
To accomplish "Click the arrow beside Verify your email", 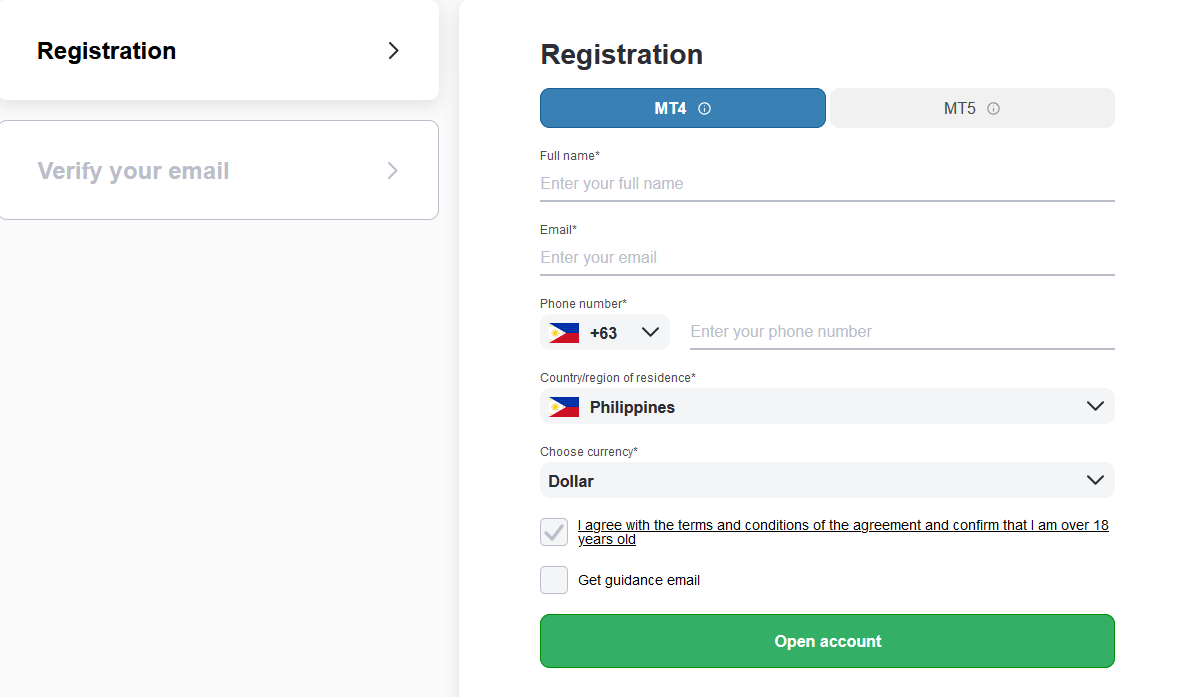I will pos(392,171).
